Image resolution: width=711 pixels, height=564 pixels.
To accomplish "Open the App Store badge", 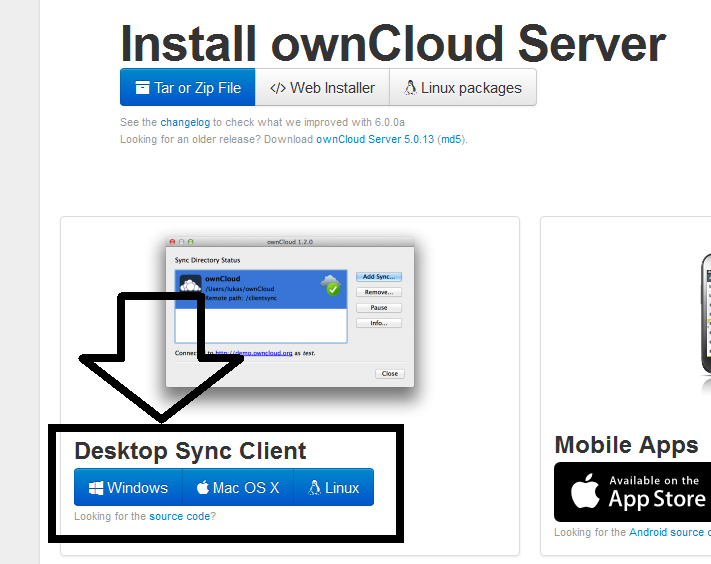I will 633,492.
